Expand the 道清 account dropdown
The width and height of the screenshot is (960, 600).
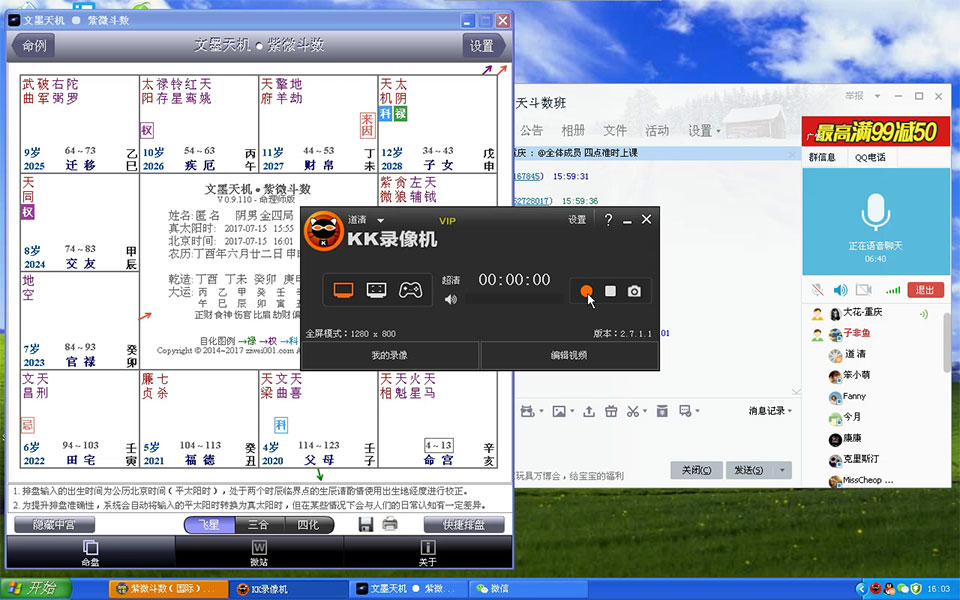pyautogui.click(x=380, y=220)
